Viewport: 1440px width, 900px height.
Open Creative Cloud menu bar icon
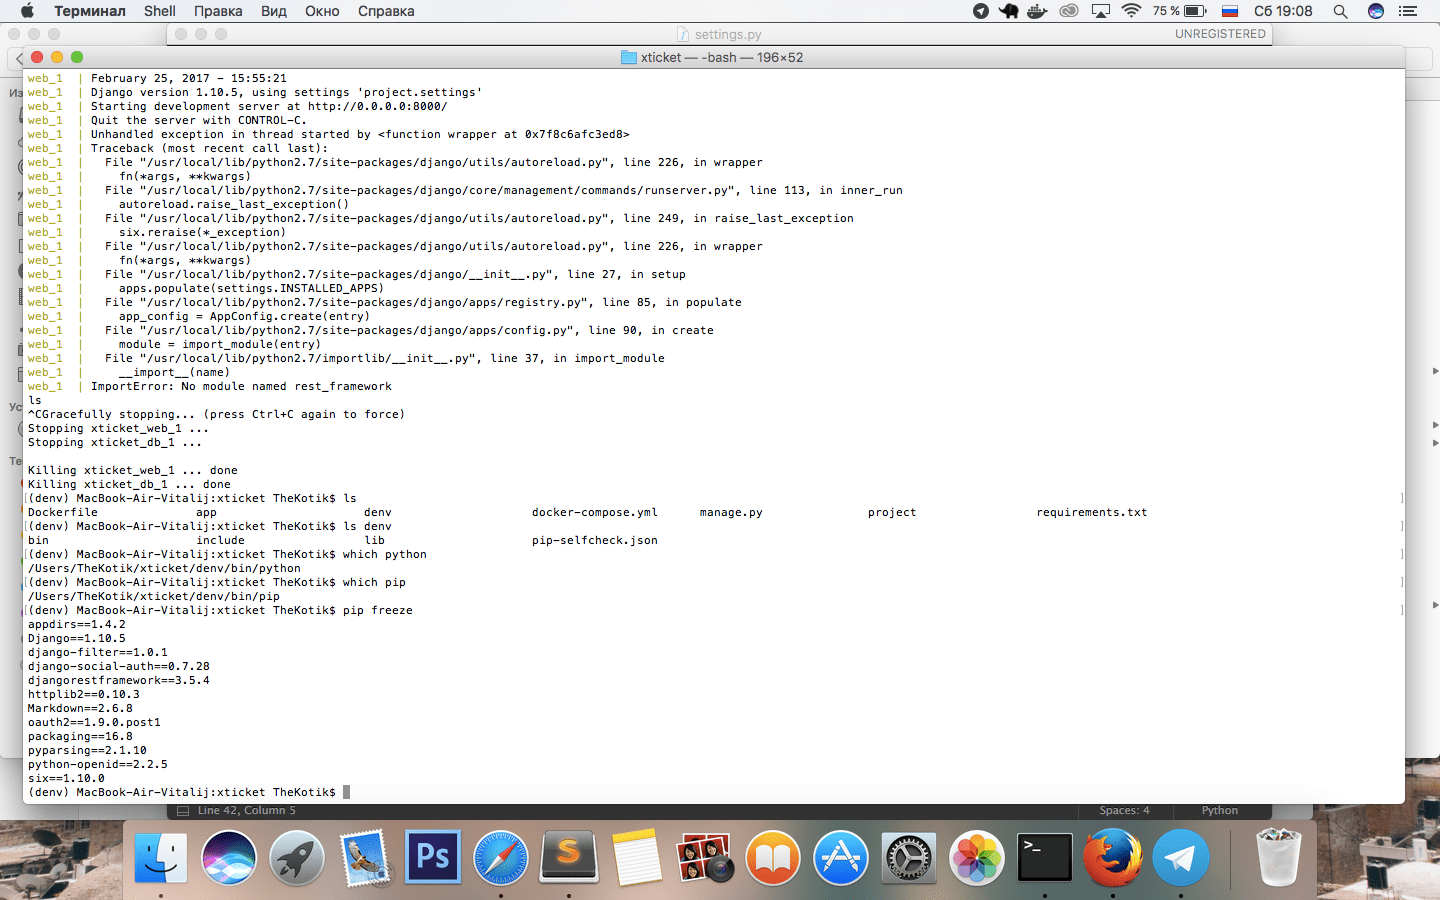coord(1069,11)
